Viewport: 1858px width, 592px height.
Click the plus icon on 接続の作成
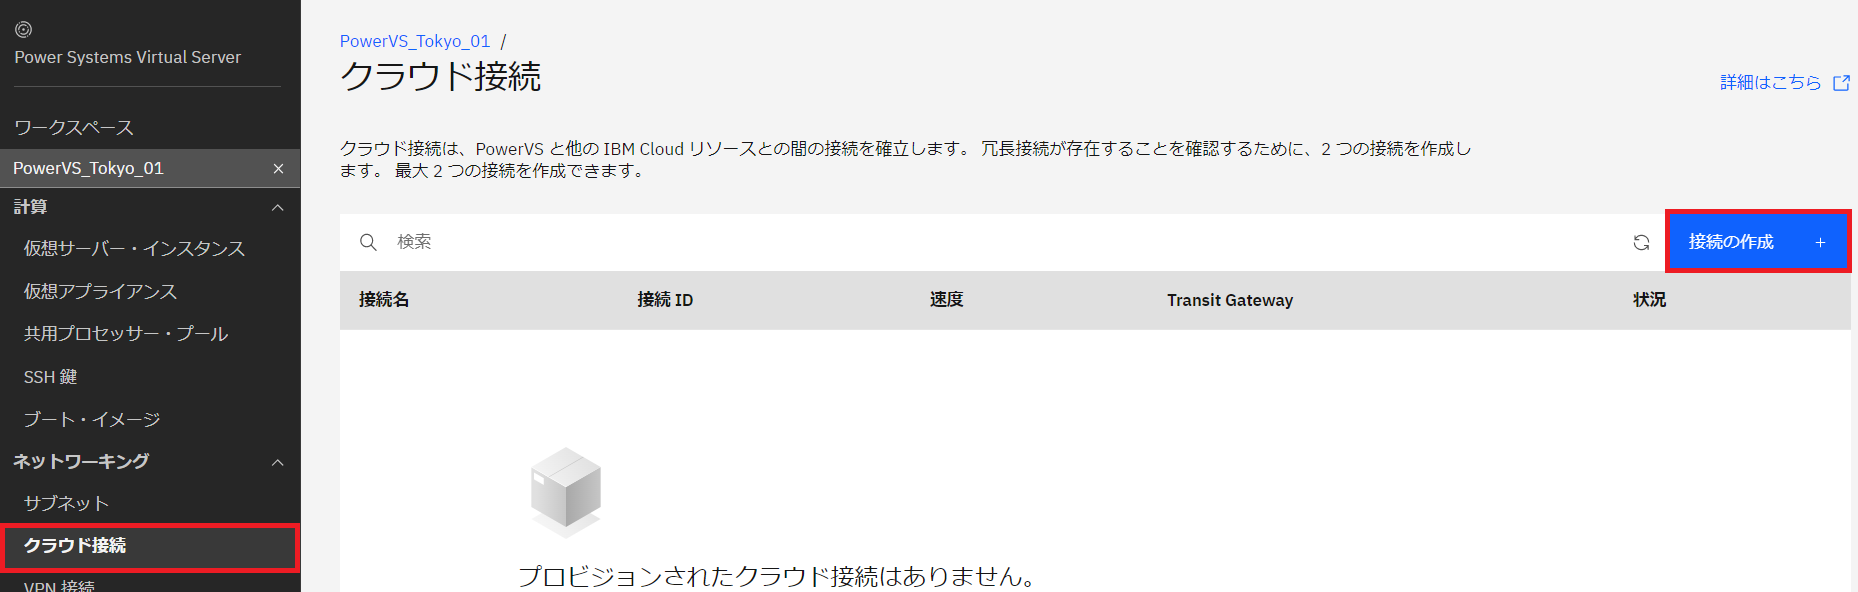pos(1820,242)
